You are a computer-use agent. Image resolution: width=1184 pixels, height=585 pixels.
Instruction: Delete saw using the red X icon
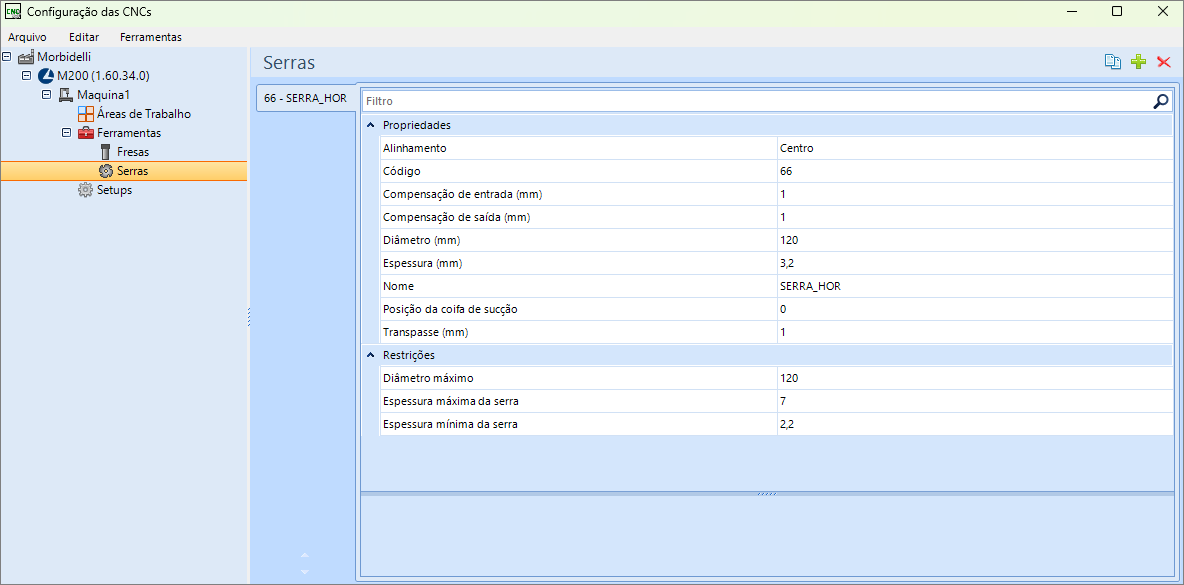[x=1164, y=62]
